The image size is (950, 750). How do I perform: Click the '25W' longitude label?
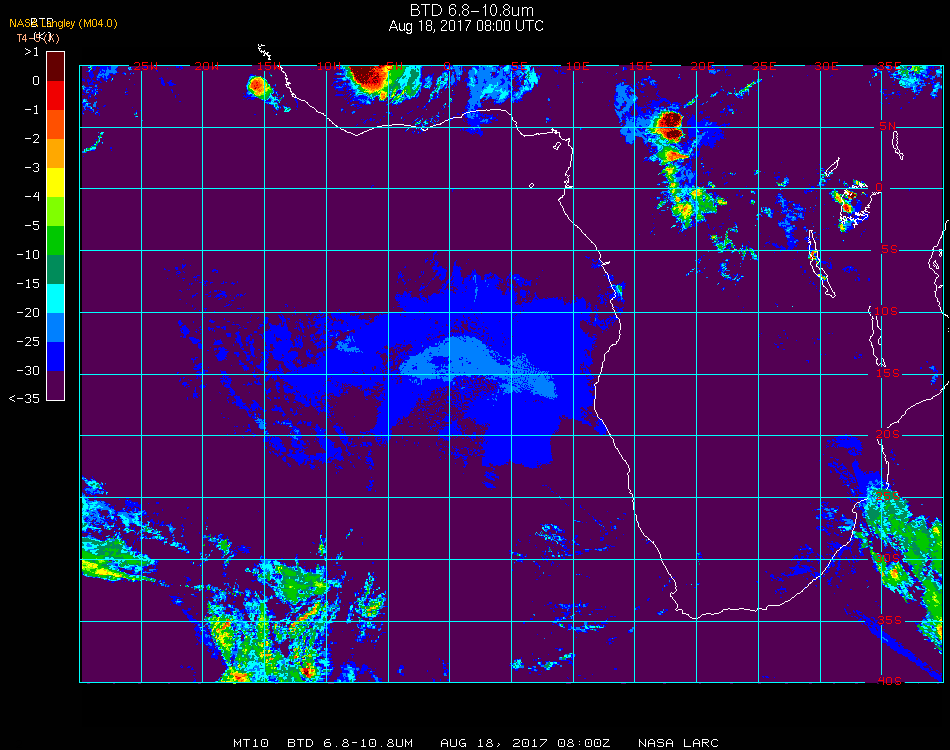(x=145, y=66)
